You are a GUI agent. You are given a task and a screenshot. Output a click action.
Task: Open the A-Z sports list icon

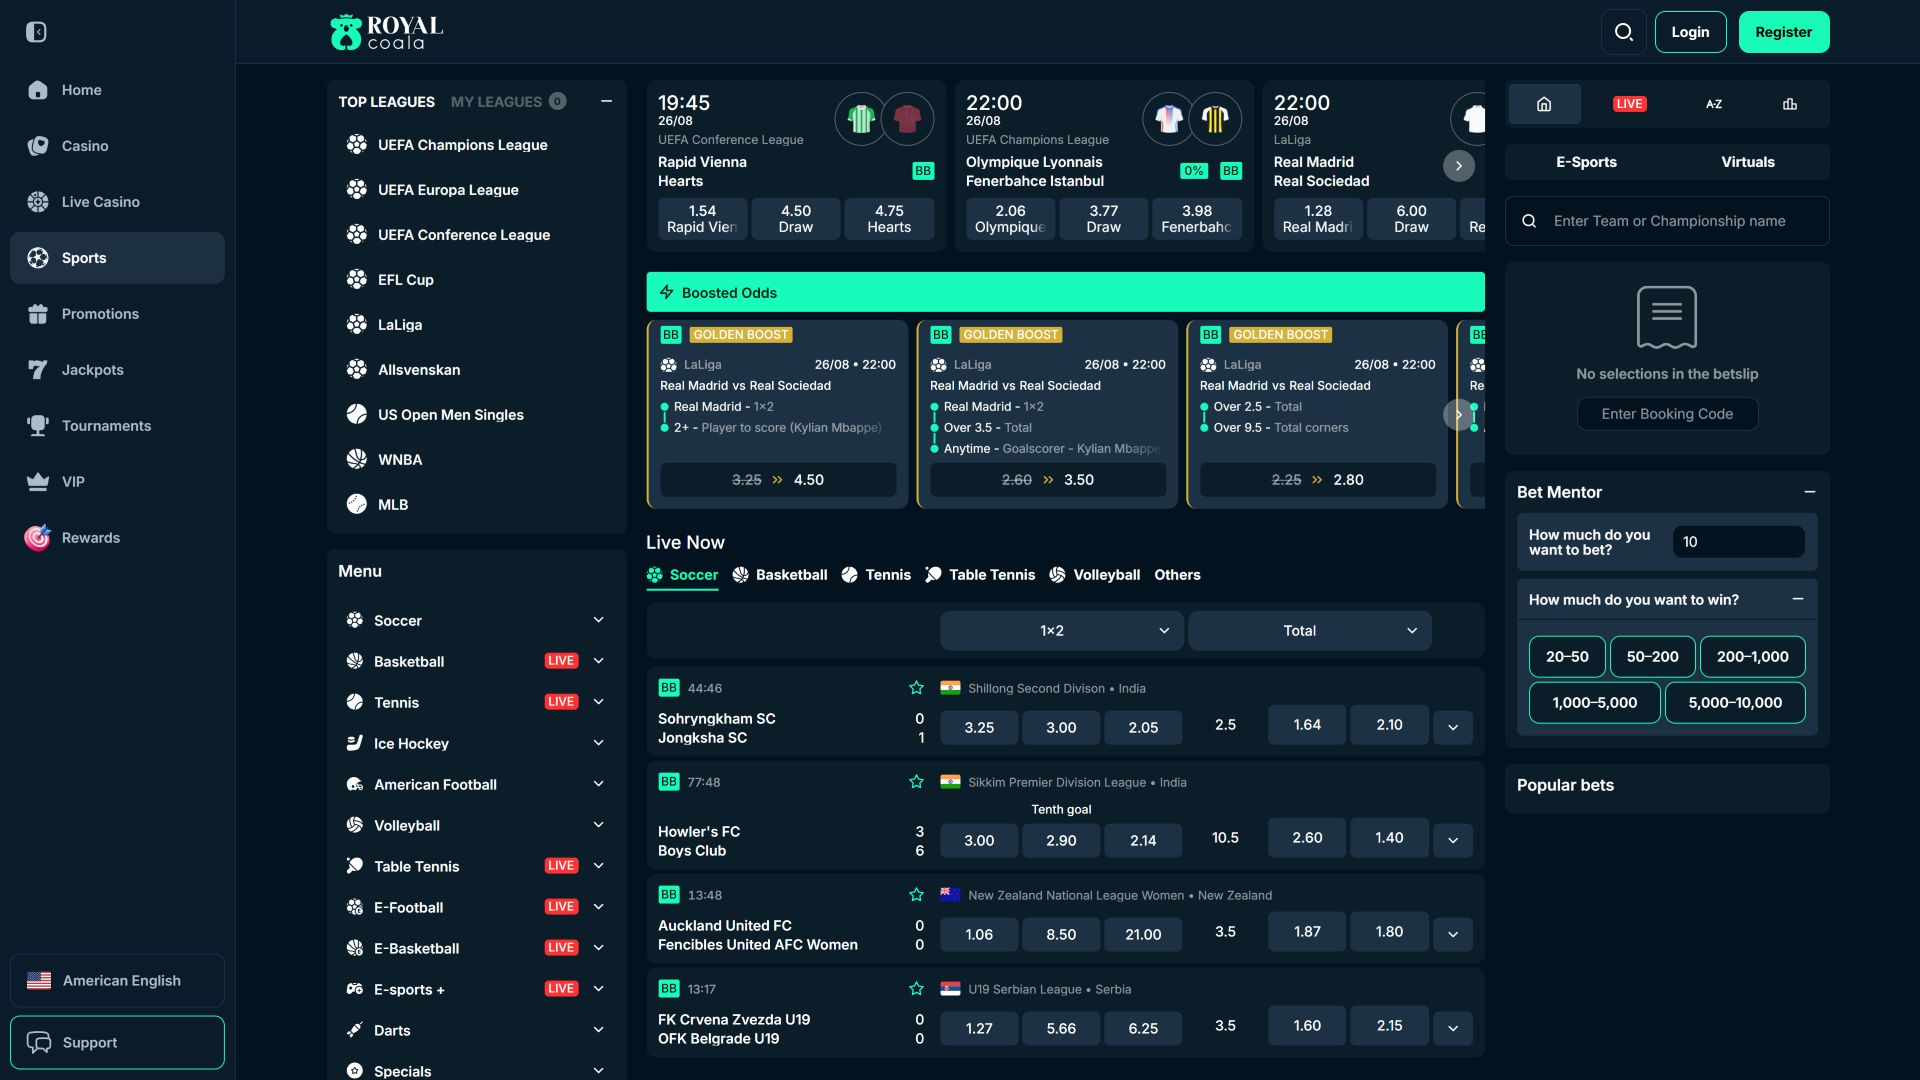pos(1714,104)
